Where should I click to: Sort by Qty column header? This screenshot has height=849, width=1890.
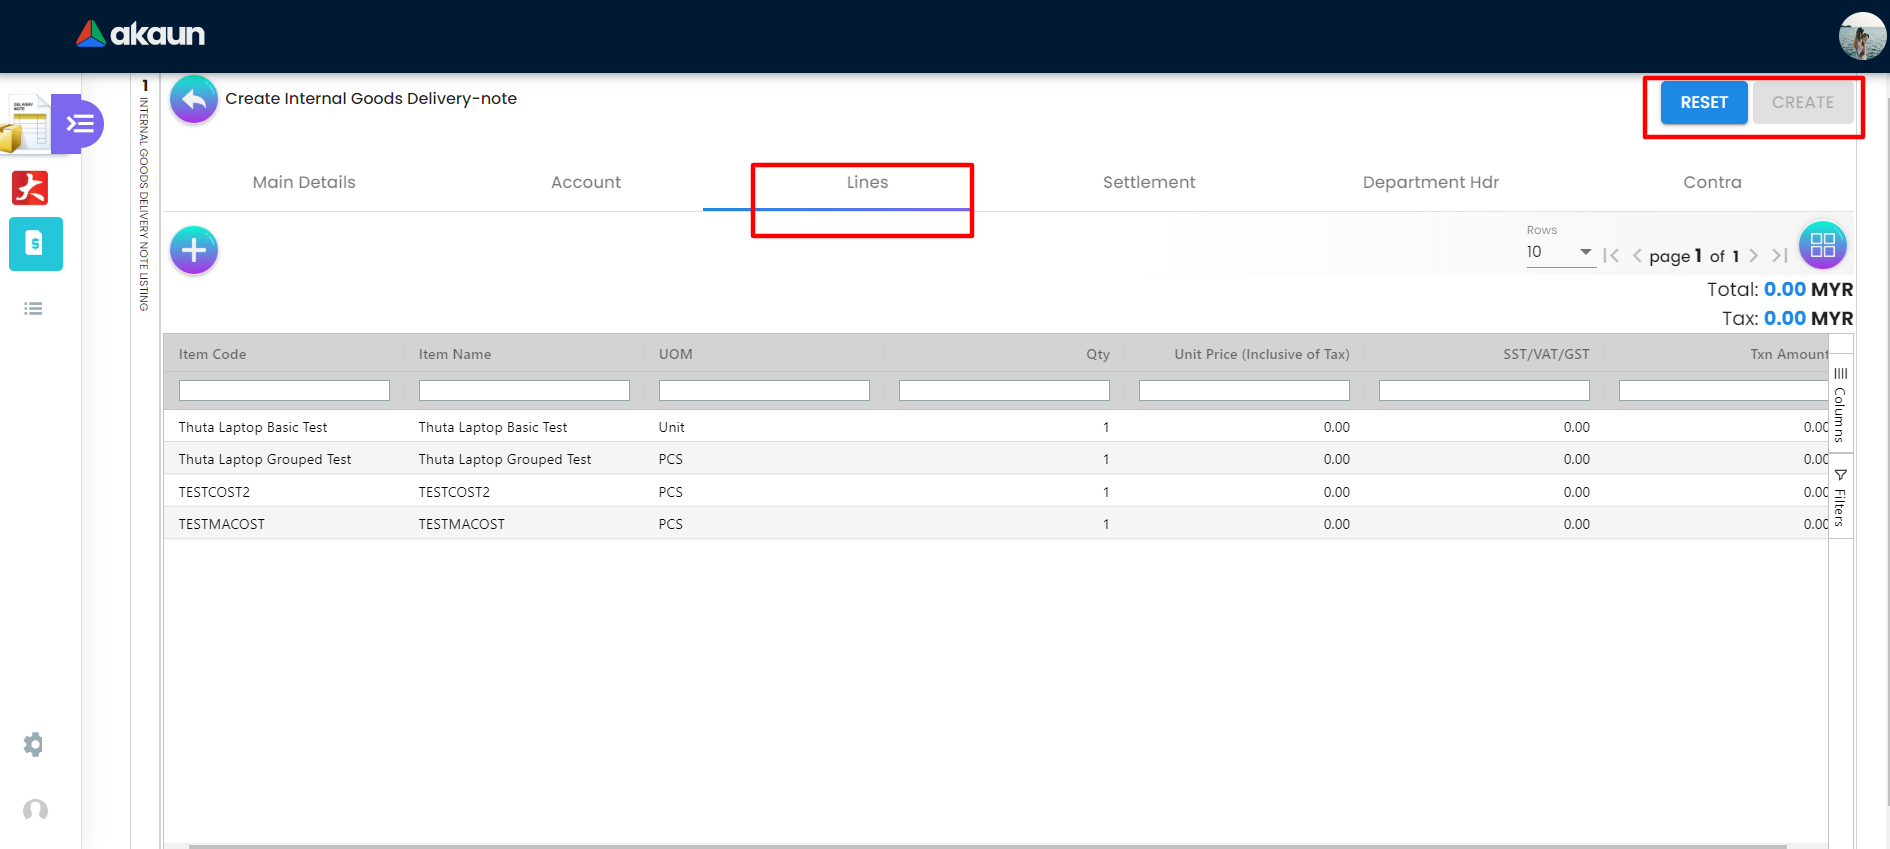[1097, 354]
